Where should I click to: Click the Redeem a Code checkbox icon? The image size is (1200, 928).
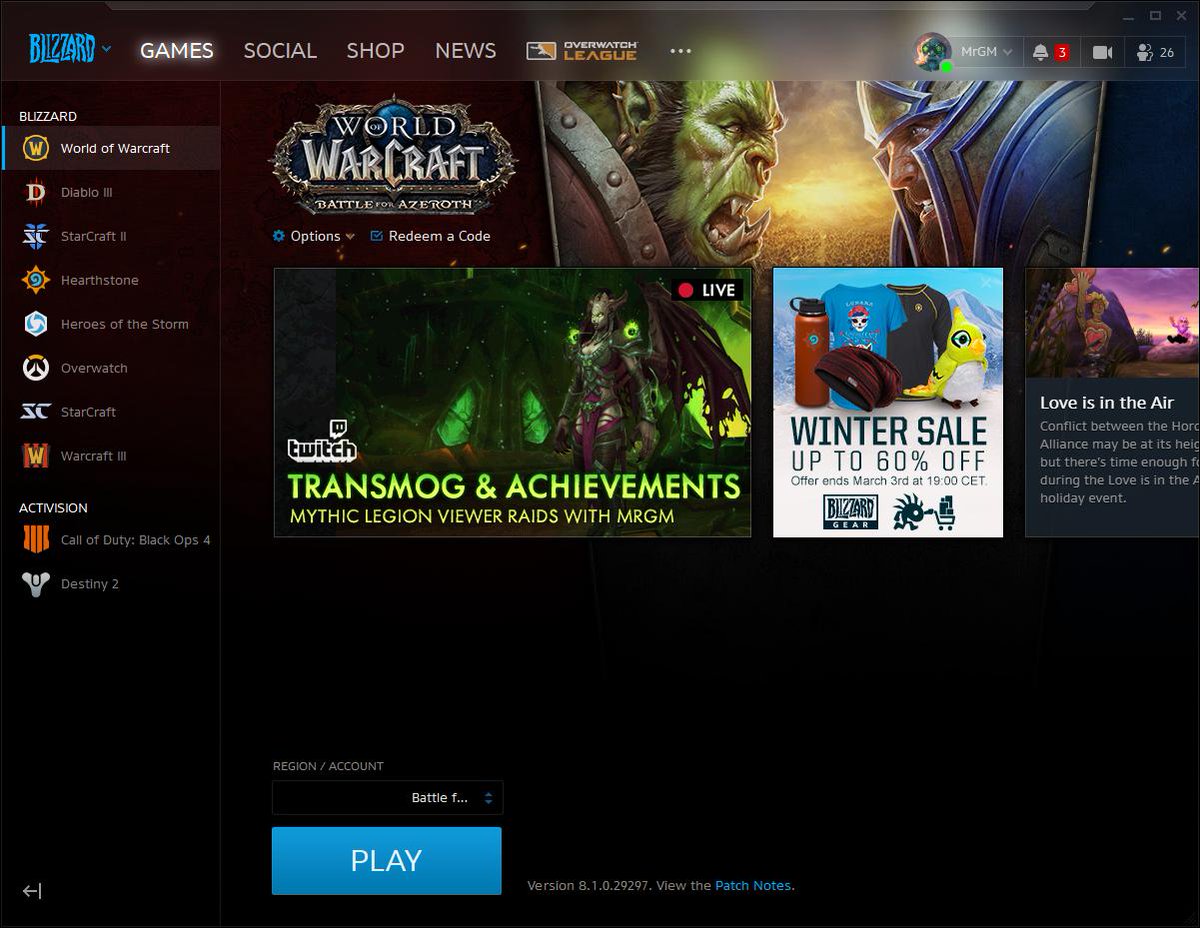(377, 236)
